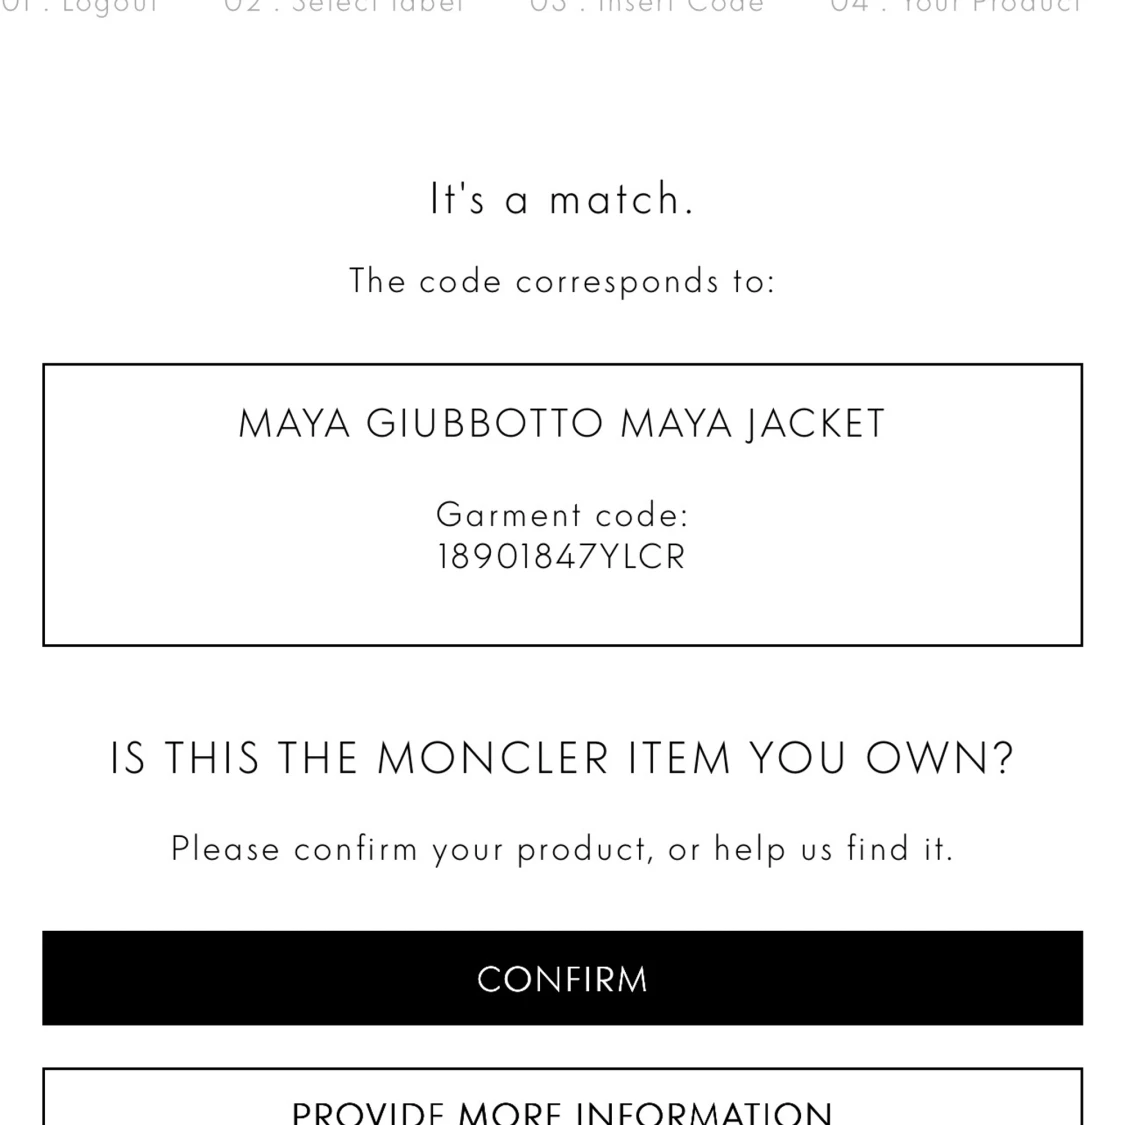1125x1125 pixels.
Task: Click the Logout step at top
Action: pyautogui.click(x=82, y=6)
